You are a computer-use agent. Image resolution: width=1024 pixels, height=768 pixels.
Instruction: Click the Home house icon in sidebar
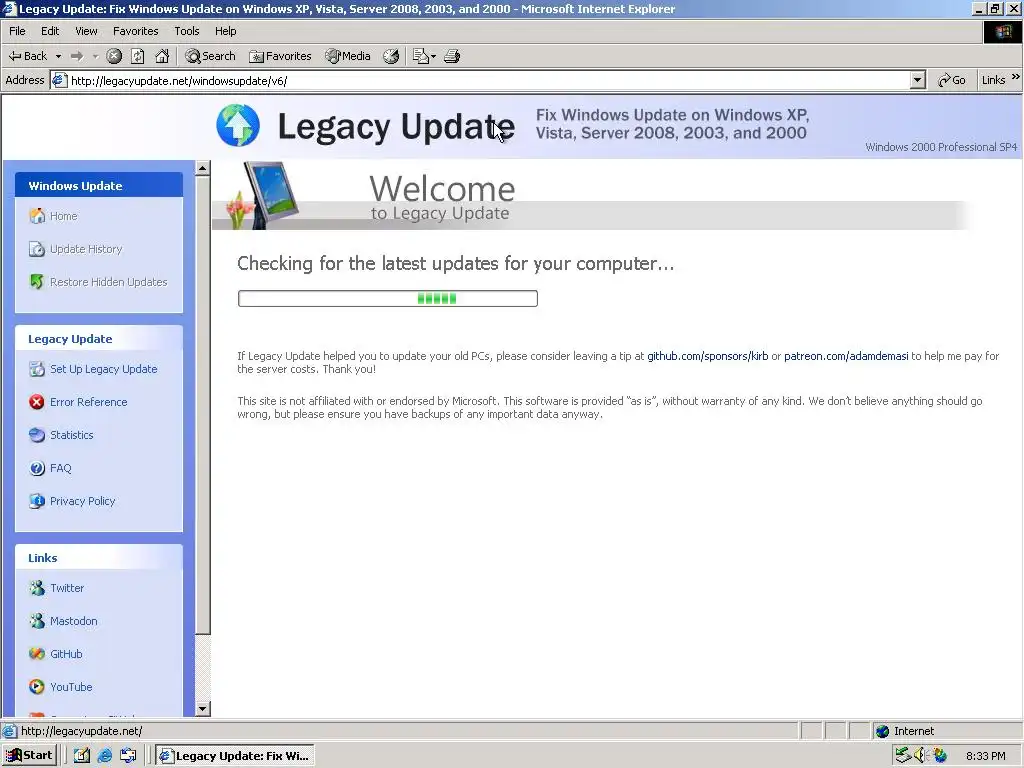pos(37,216)
